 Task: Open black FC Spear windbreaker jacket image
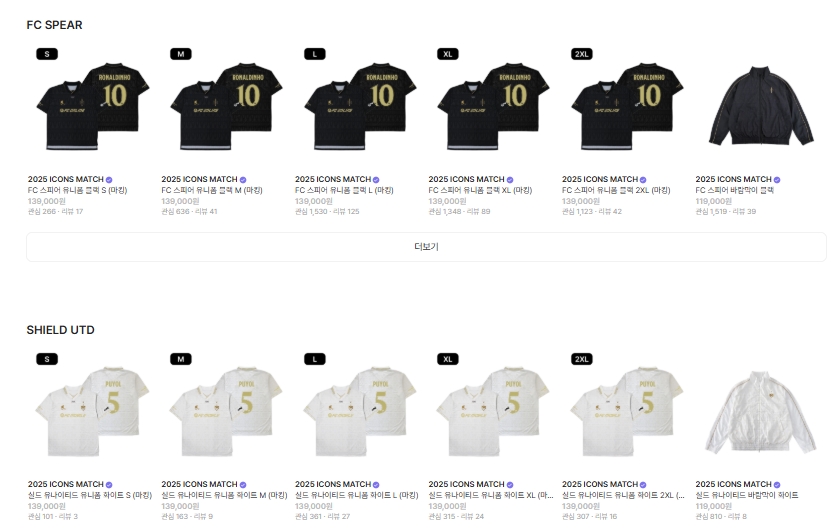click(x=761, y=106)
